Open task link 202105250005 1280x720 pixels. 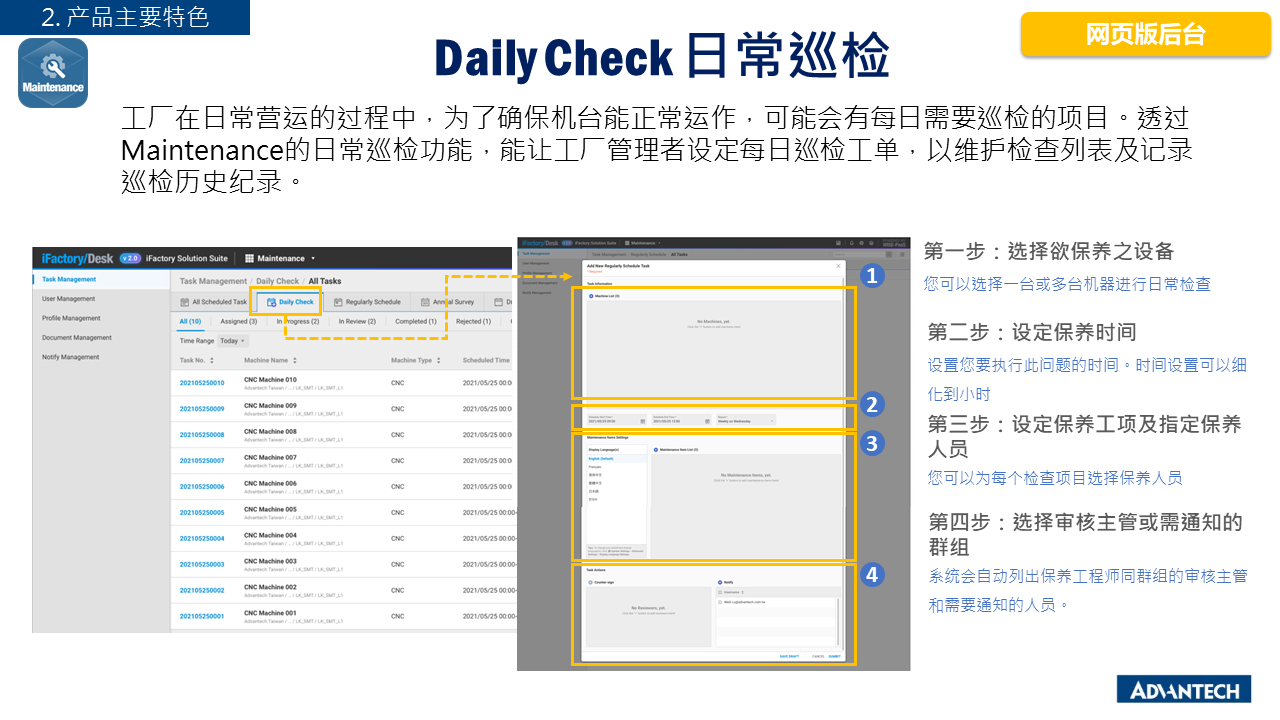pyautogui.click(x=202, y=513)
